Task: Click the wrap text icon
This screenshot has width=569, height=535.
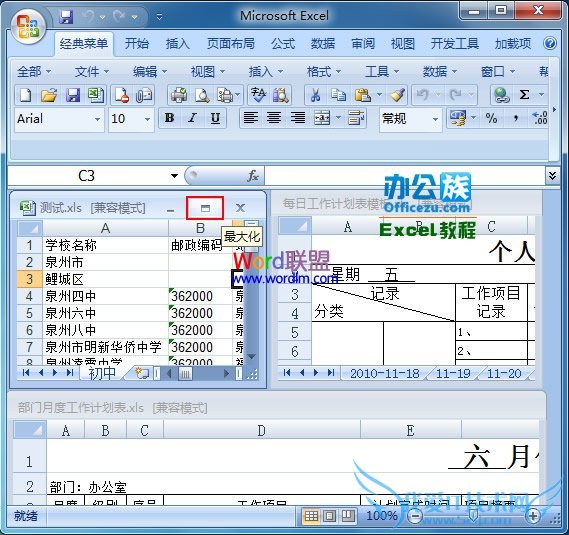Action: (x=356, y=118)
